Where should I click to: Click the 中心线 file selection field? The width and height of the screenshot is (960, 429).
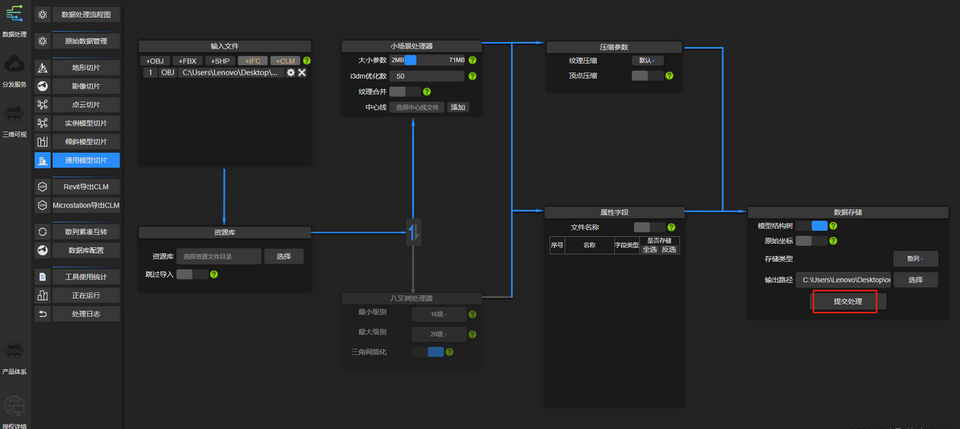pyautogui.click(x=417, y=107)
